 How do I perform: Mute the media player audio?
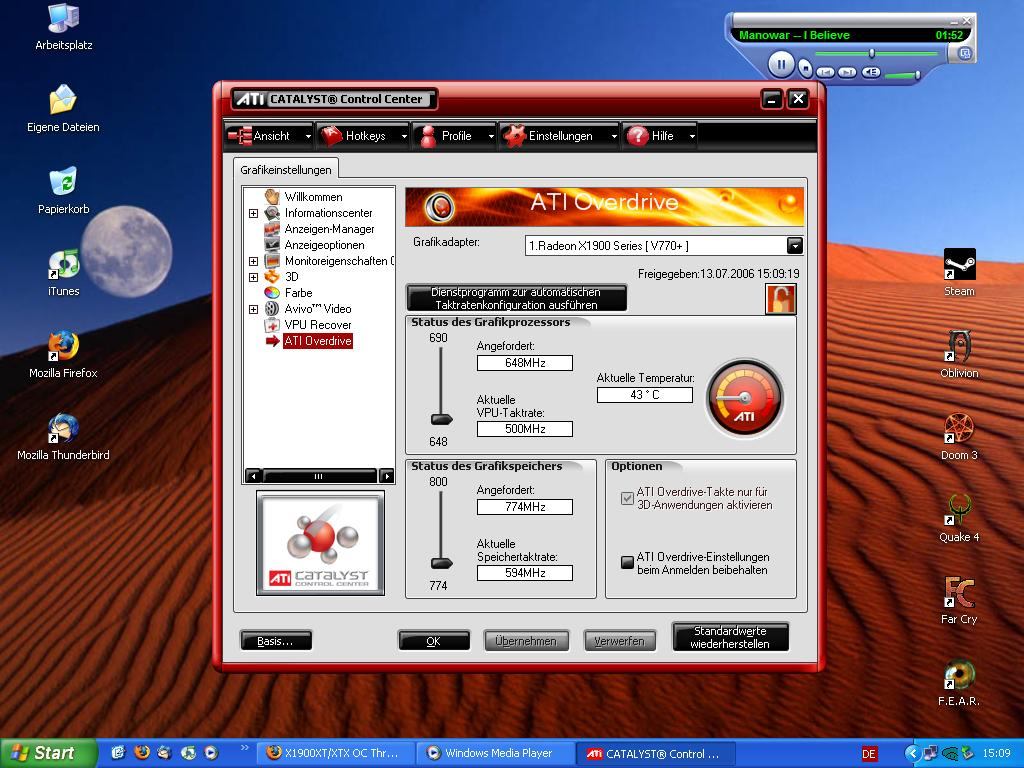[871, 72]
